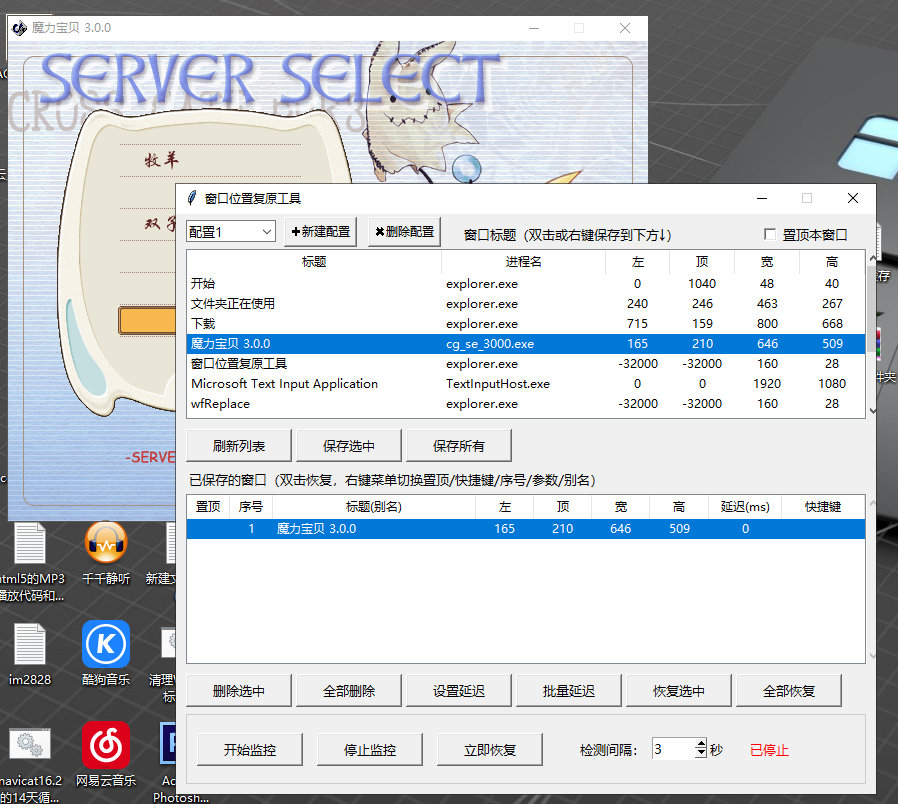Decrease the 检测间隔 value with down arrow
The image size is (898, 804).
pyautogui.click(x=701, y=753)
